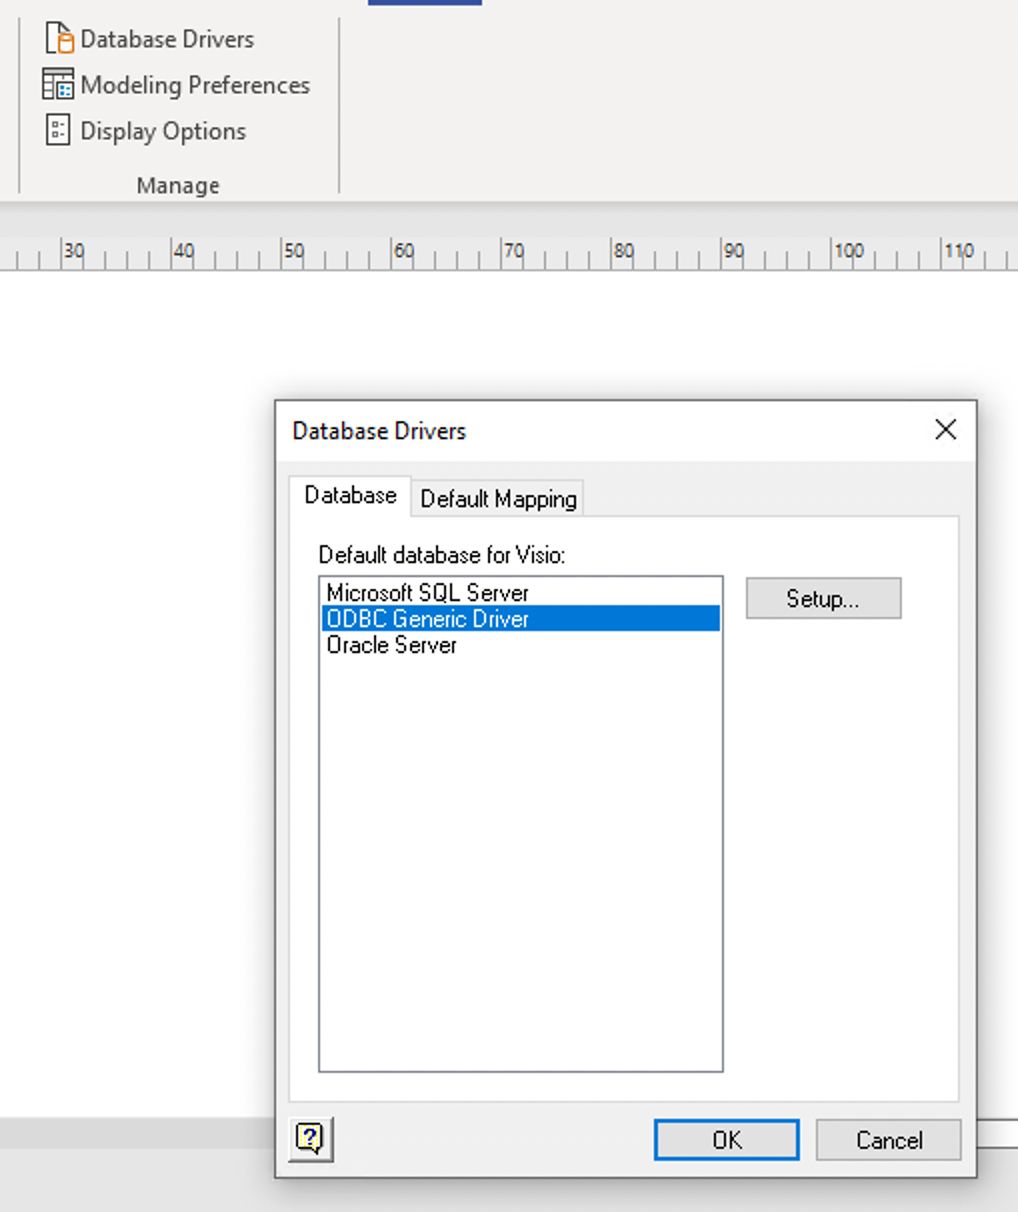Select the Database tab

click(x=350, y=495)
